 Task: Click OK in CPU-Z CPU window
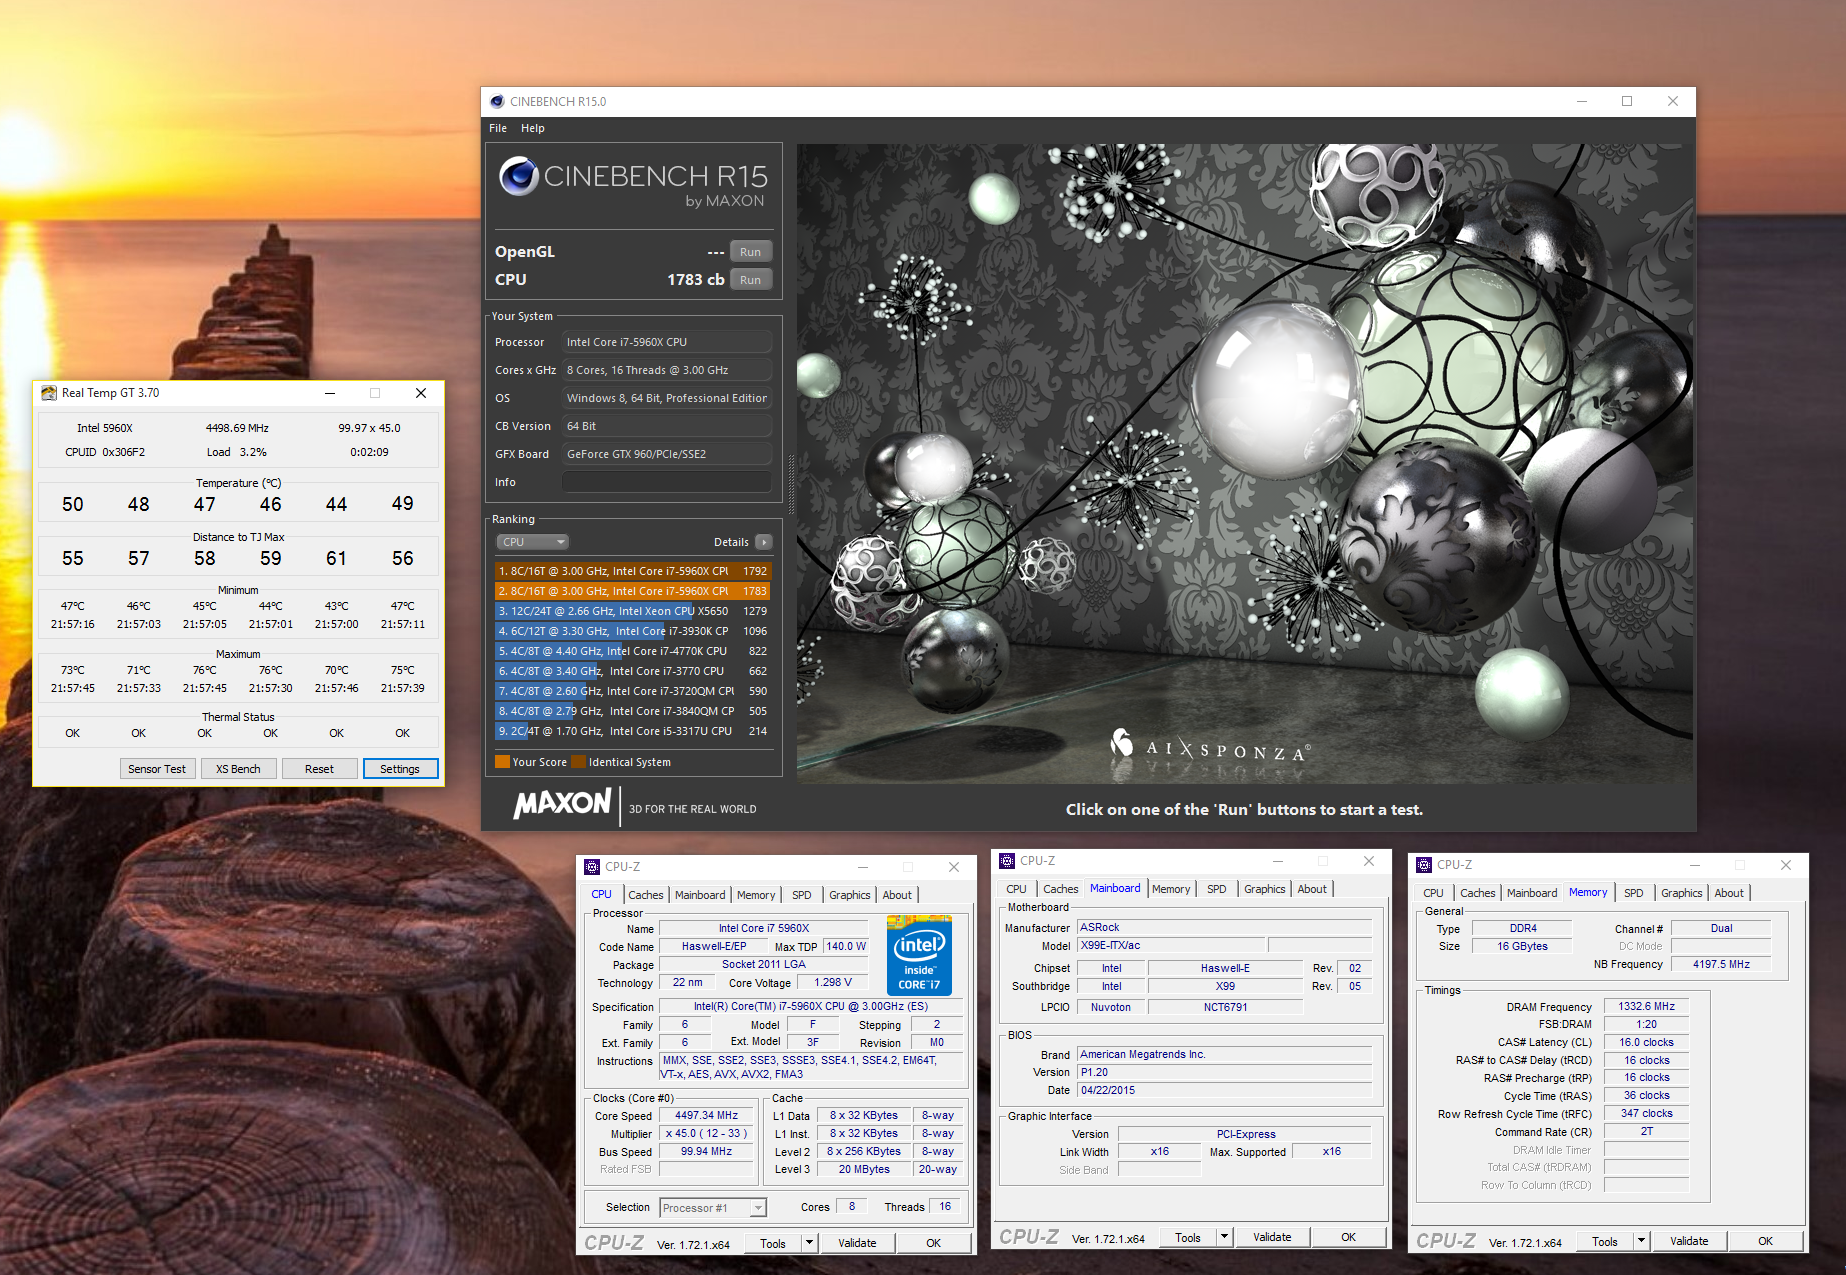pyautogui.click(x=934, y=1243)
